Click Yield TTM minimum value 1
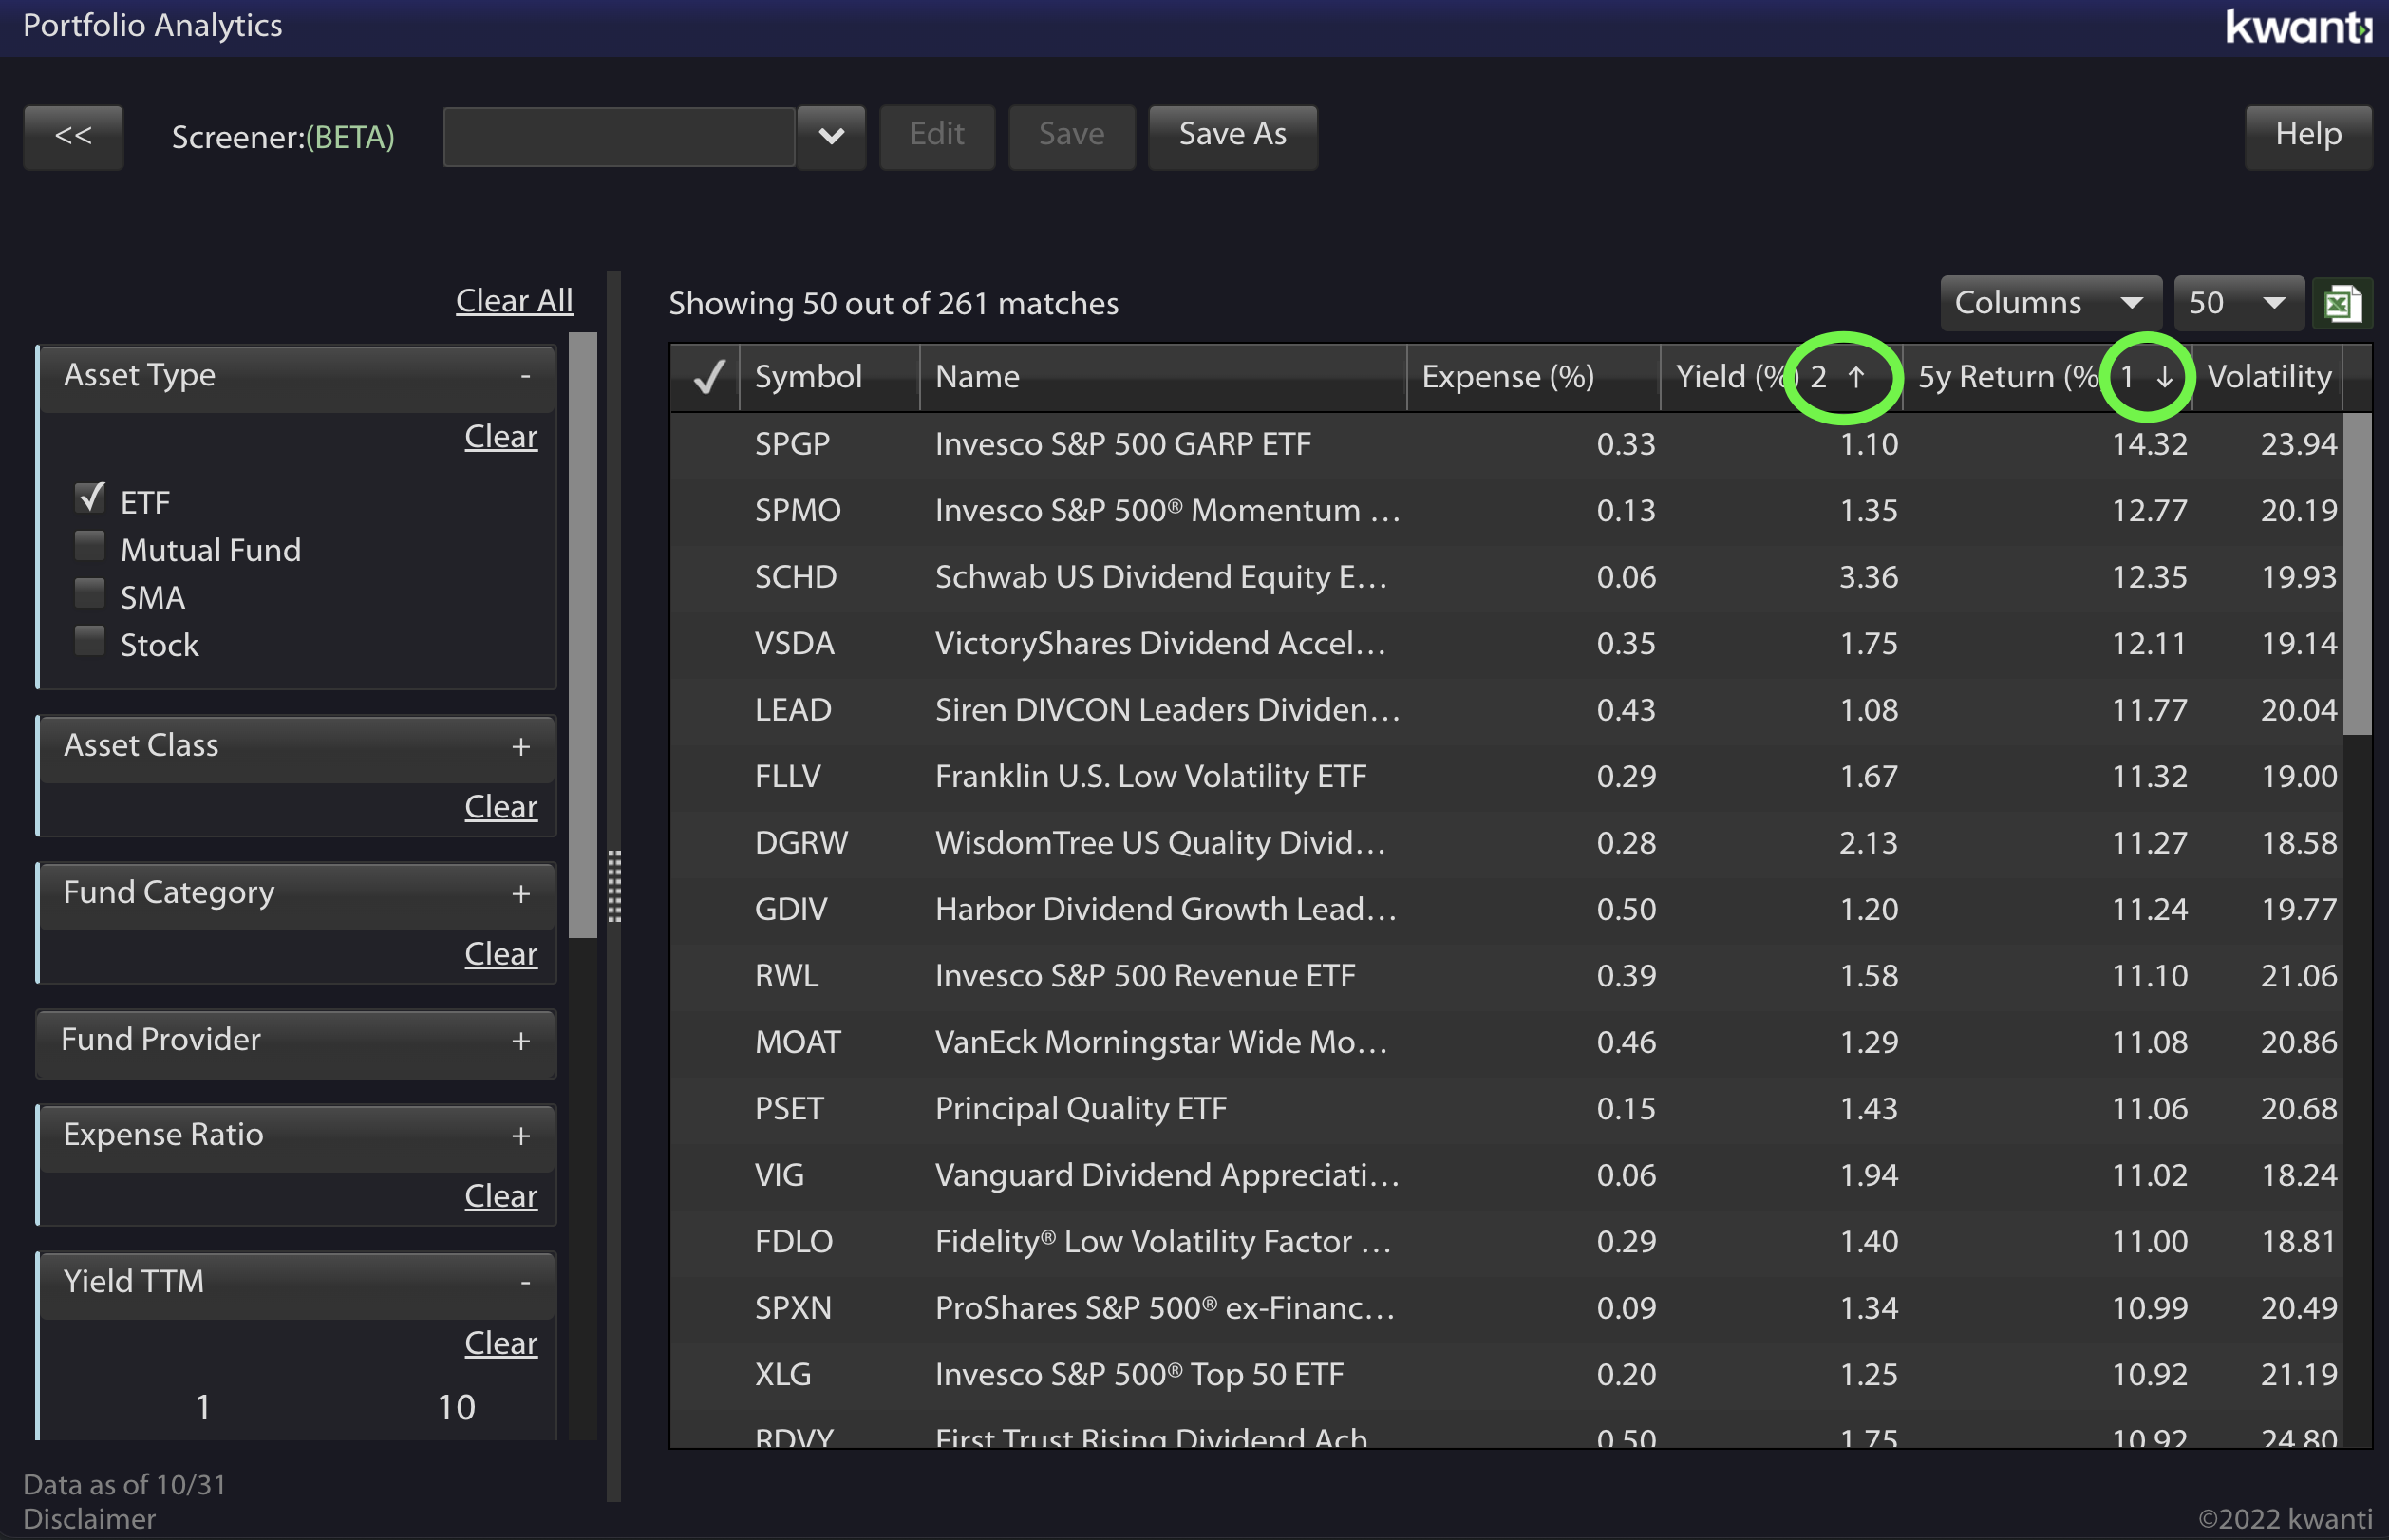 click(203, 1408)
